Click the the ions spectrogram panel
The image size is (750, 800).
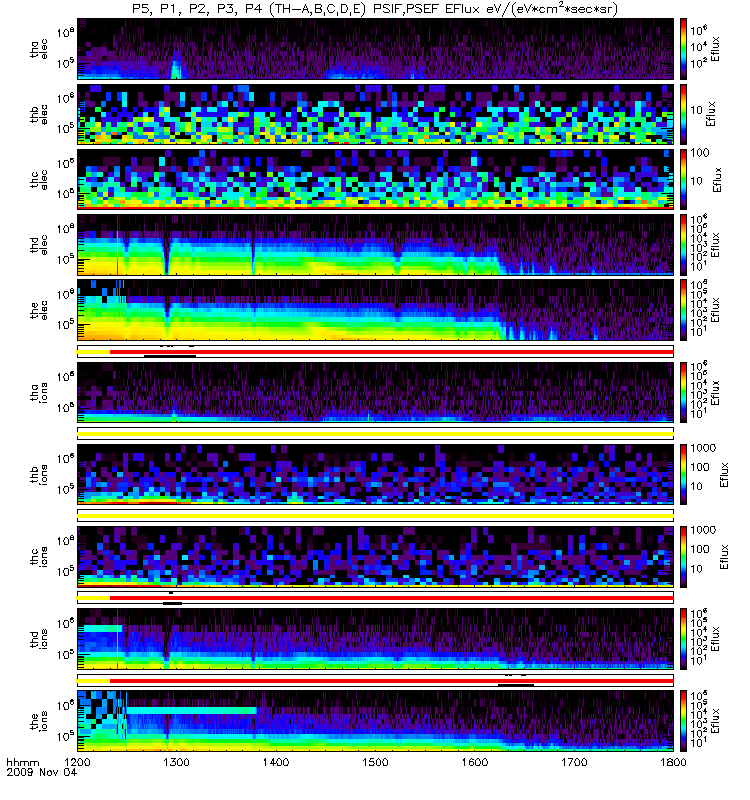tap(376, 720)
